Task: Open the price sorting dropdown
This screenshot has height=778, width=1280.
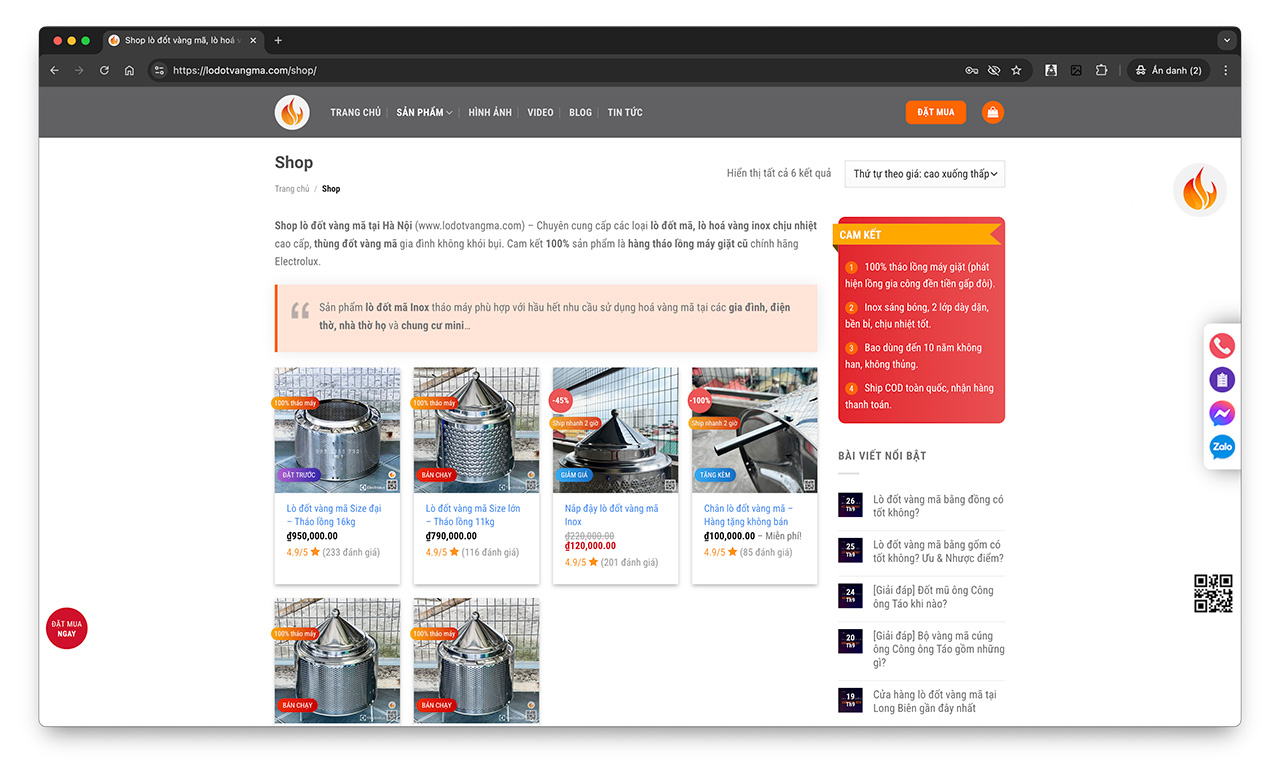Action: click(925, 174)
